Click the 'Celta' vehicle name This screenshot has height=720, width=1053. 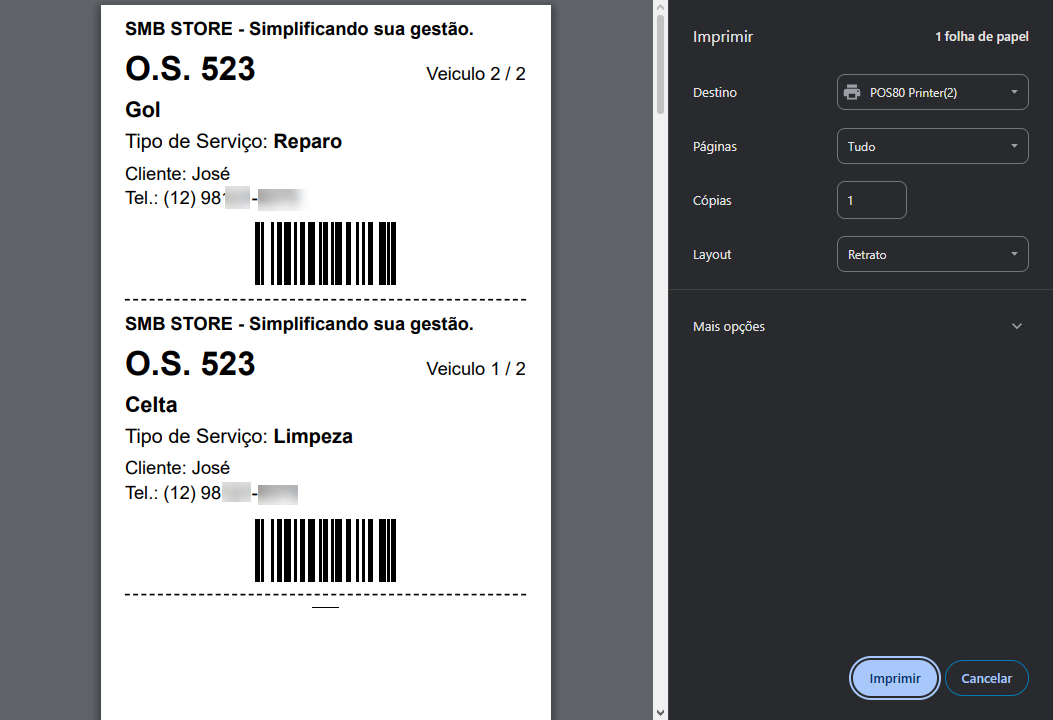point(151,404)
